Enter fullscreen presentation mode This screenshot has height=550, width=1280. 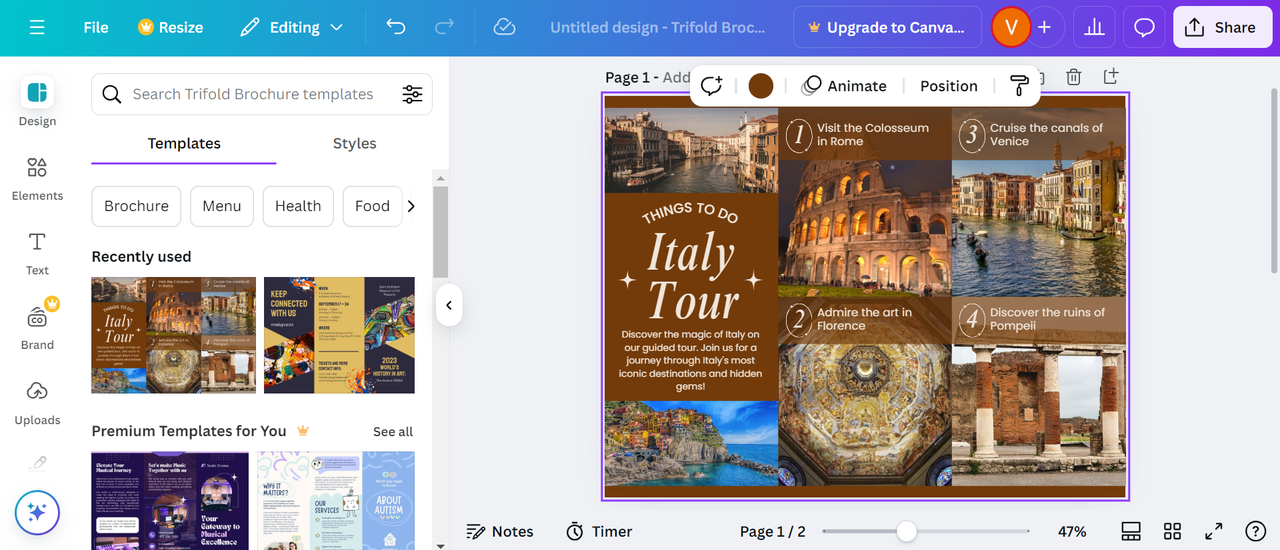(x=1213, y=531)
